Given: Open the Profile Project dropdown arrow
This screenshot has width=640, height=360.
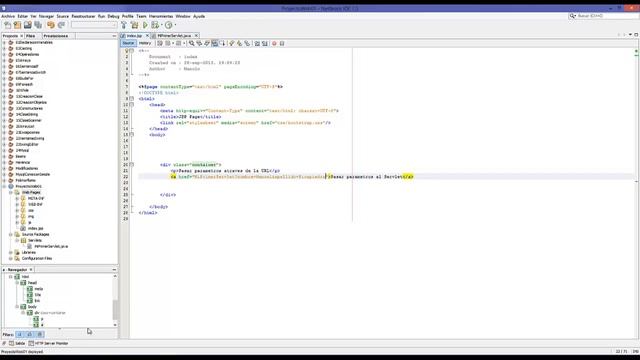Looking at the screenshot, I should (x=175, y=25).
